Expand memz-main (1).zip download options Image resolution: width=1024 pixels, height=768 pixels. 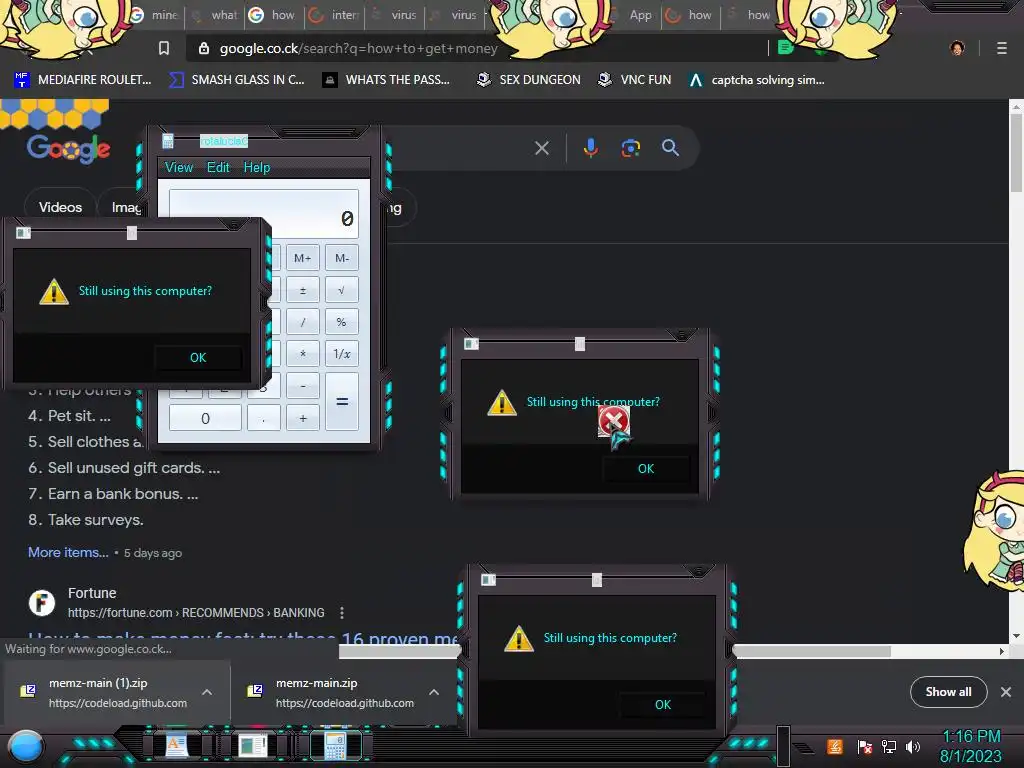click(207, 692)
